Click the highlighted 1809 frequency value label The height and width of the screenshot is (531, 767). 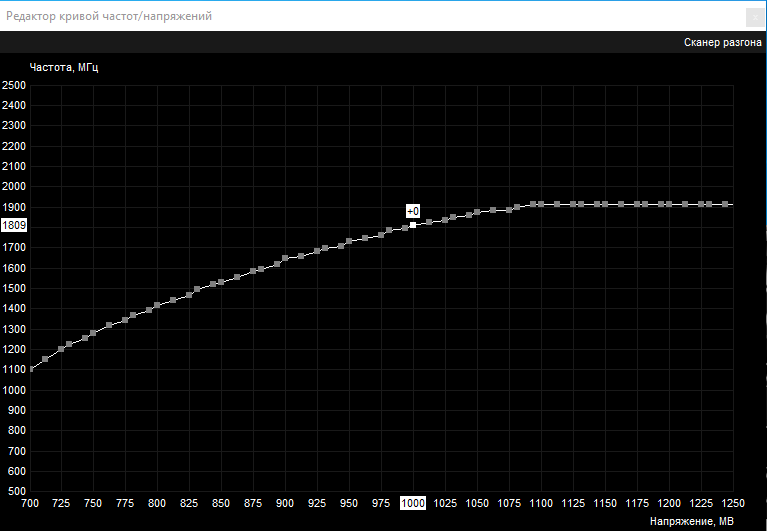click(x=14, y=226)
